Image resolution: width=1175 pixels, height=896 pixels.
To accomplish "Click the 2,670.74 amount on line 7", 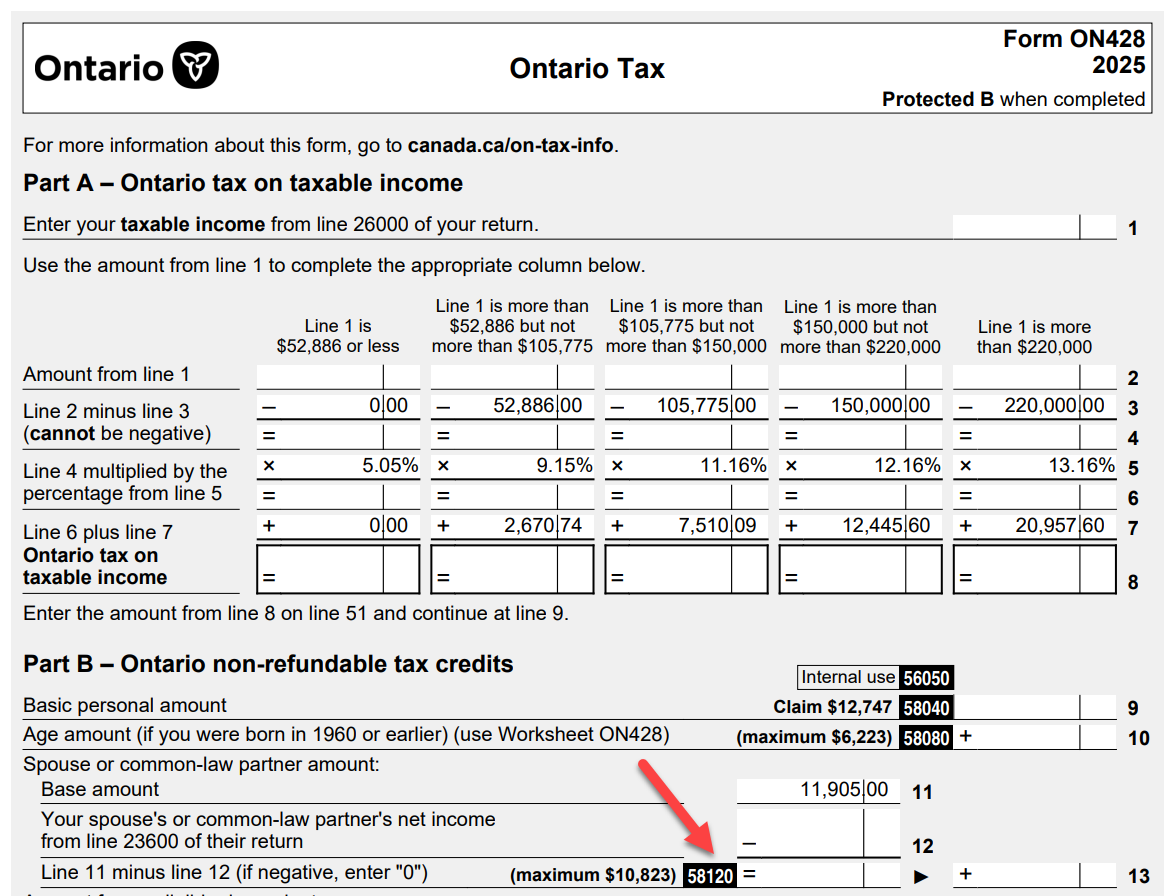I will pos(543,526).
